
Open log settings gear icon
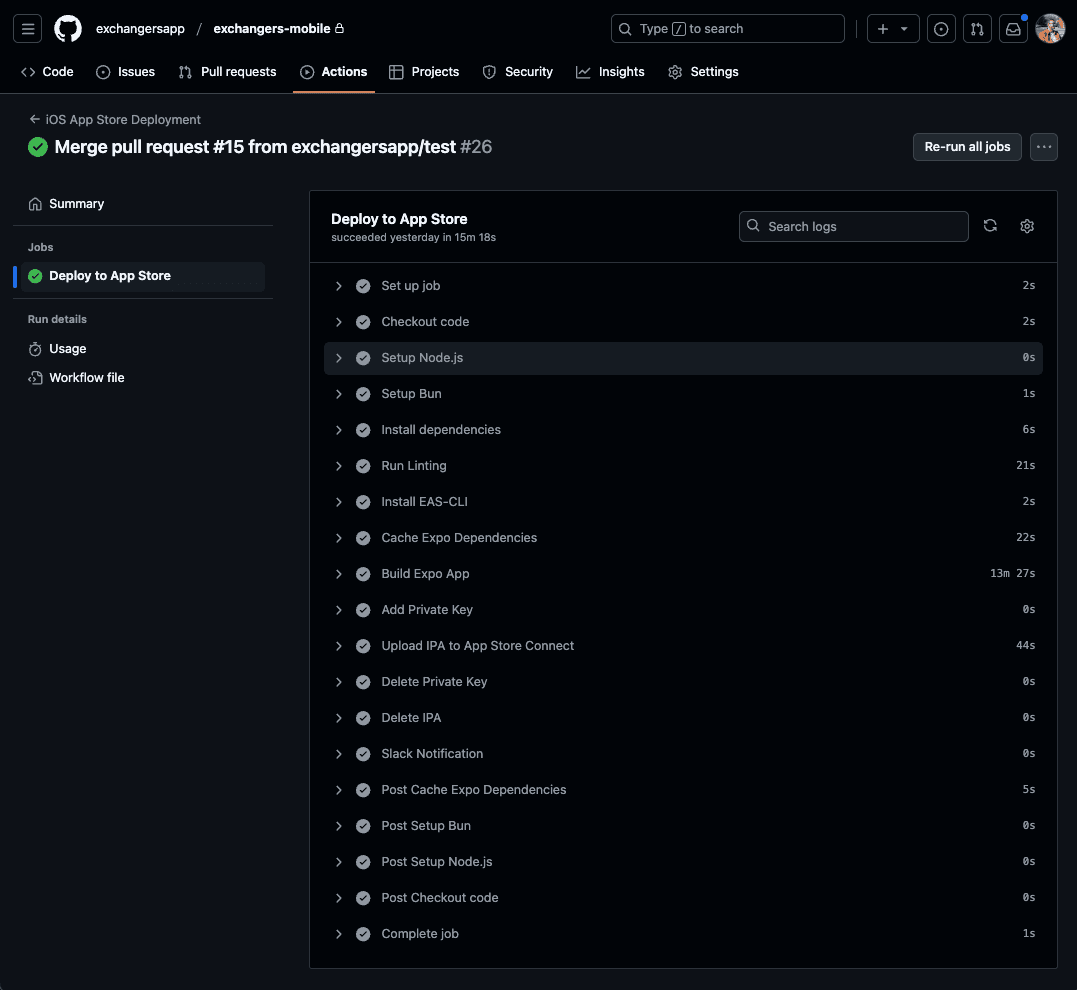point(1027,226)
